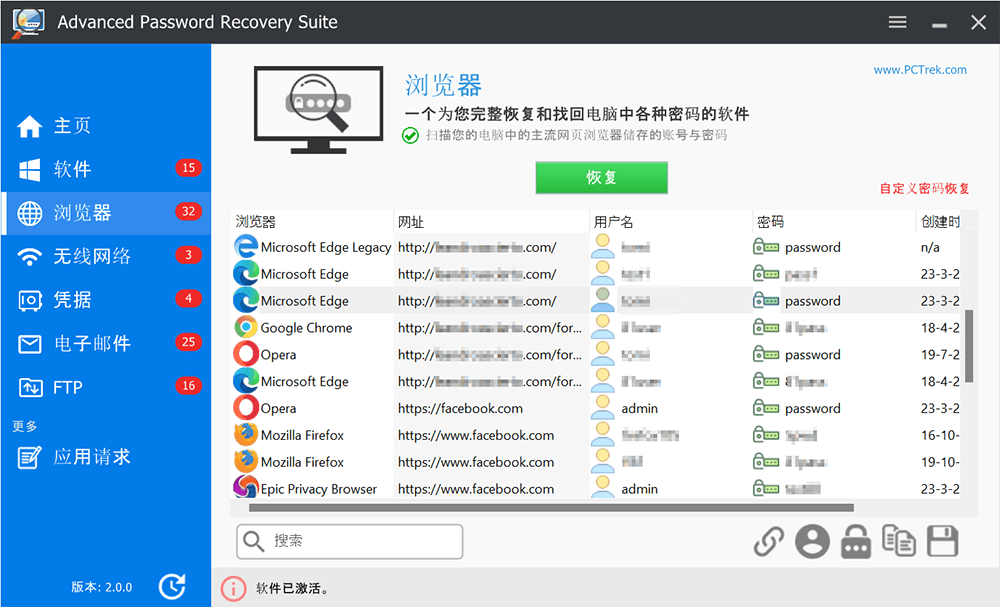Click the Google Chrome logo icon
Screen dimensions: 1000x607
[246, 327]
